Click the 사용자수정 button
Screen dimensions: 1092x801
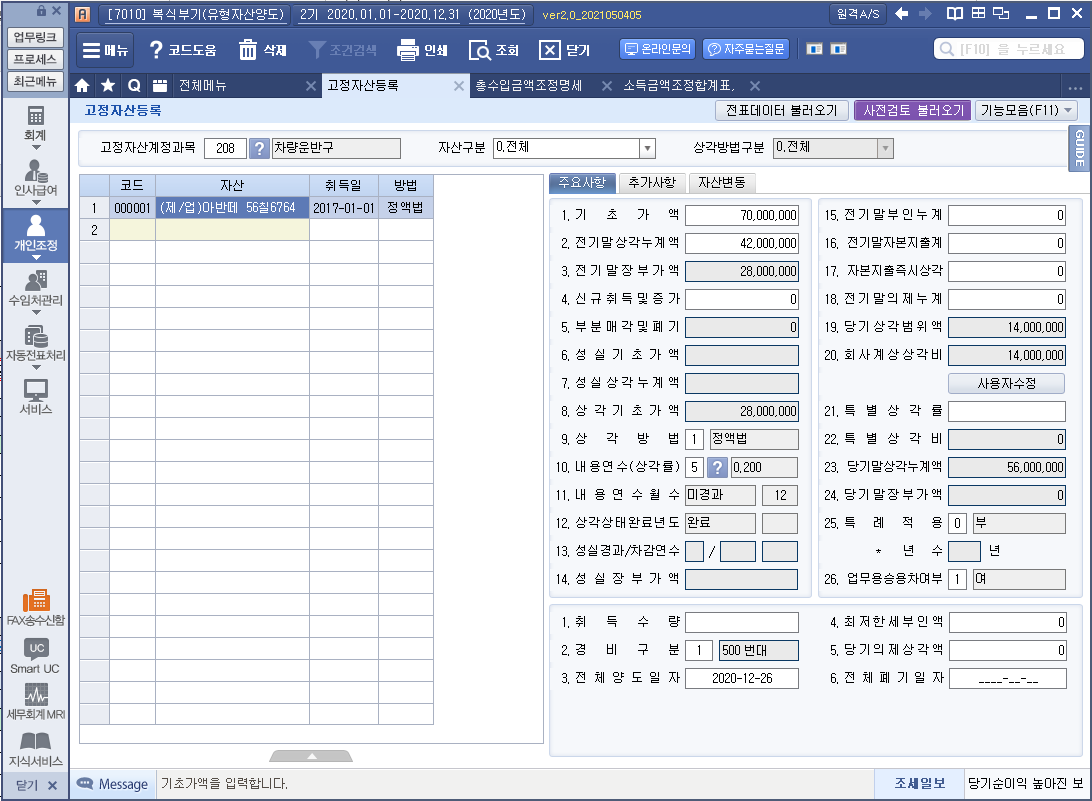[x=1006, y=383]
